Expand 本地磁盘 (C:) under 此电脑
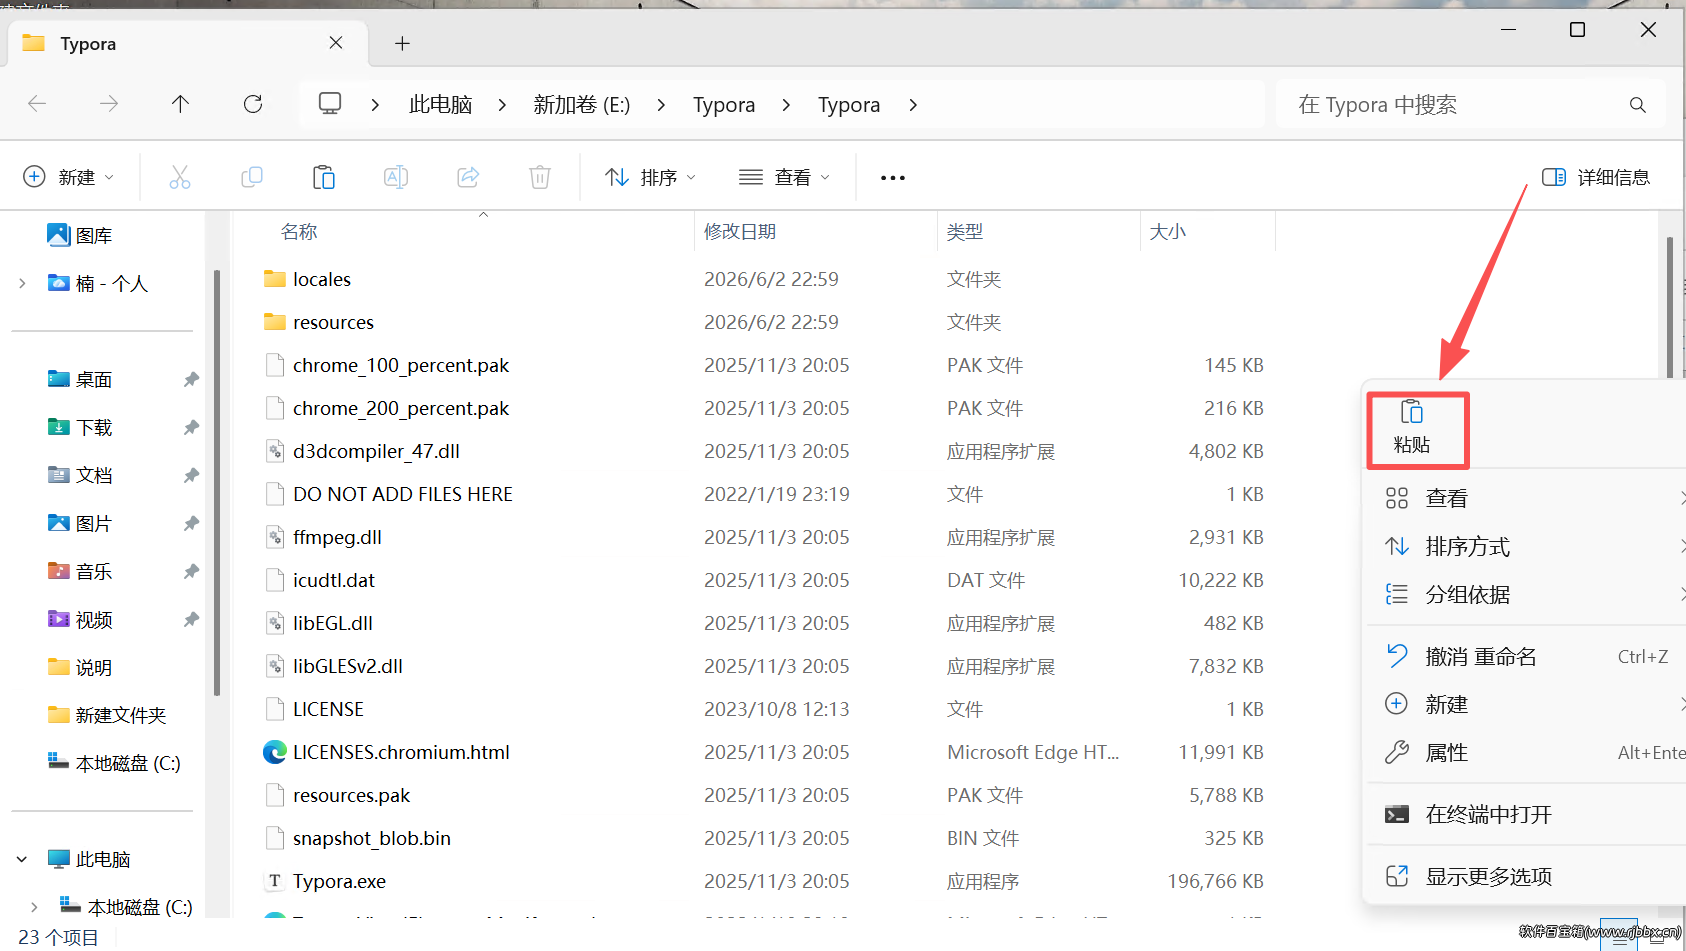1686x951 pixels. [x=35, y=907]
